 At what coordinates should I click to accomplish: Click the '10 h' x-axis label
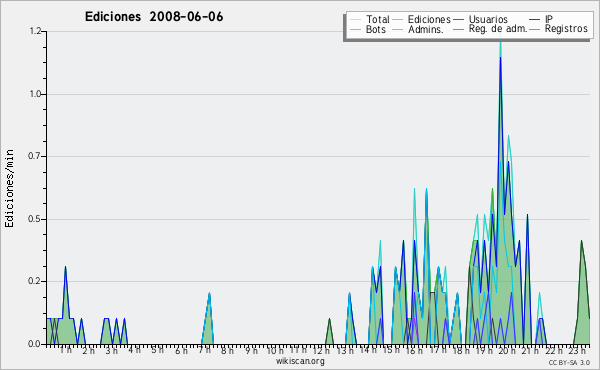pyautogui.click(x=275, y=350)
